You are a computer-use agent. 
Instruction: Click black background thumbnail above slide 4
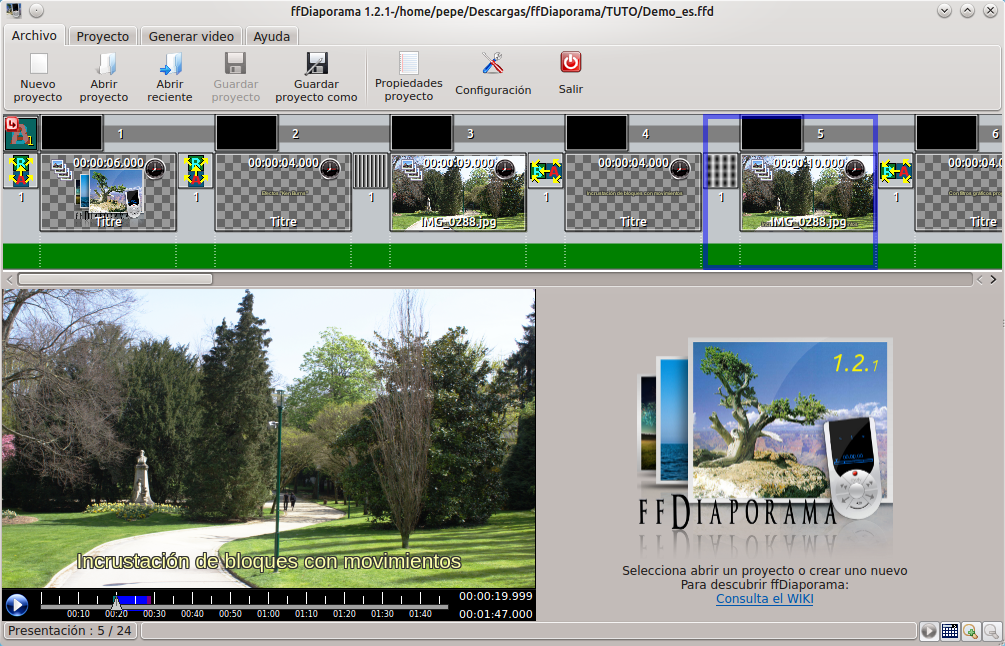click(x=597, y=133)
